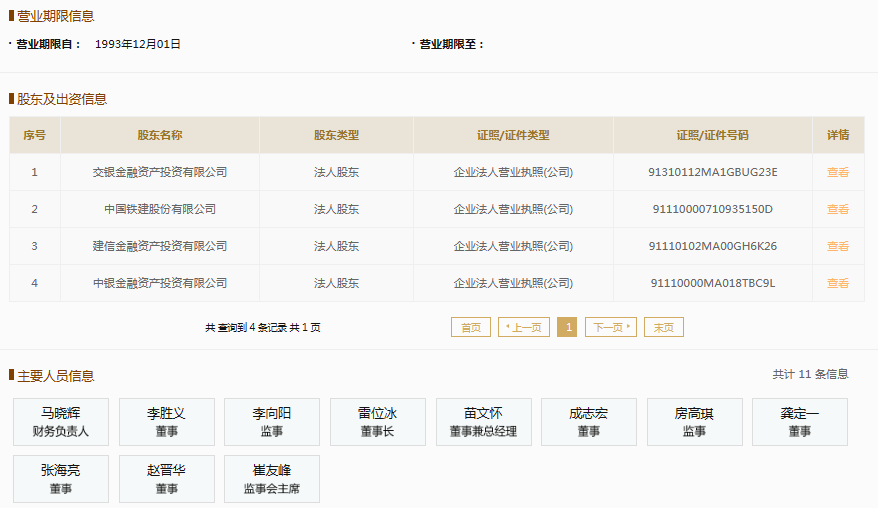Screen dimensions: 878x508
Task: Click 证照/证件号码 column header
Action: [712, 135]
